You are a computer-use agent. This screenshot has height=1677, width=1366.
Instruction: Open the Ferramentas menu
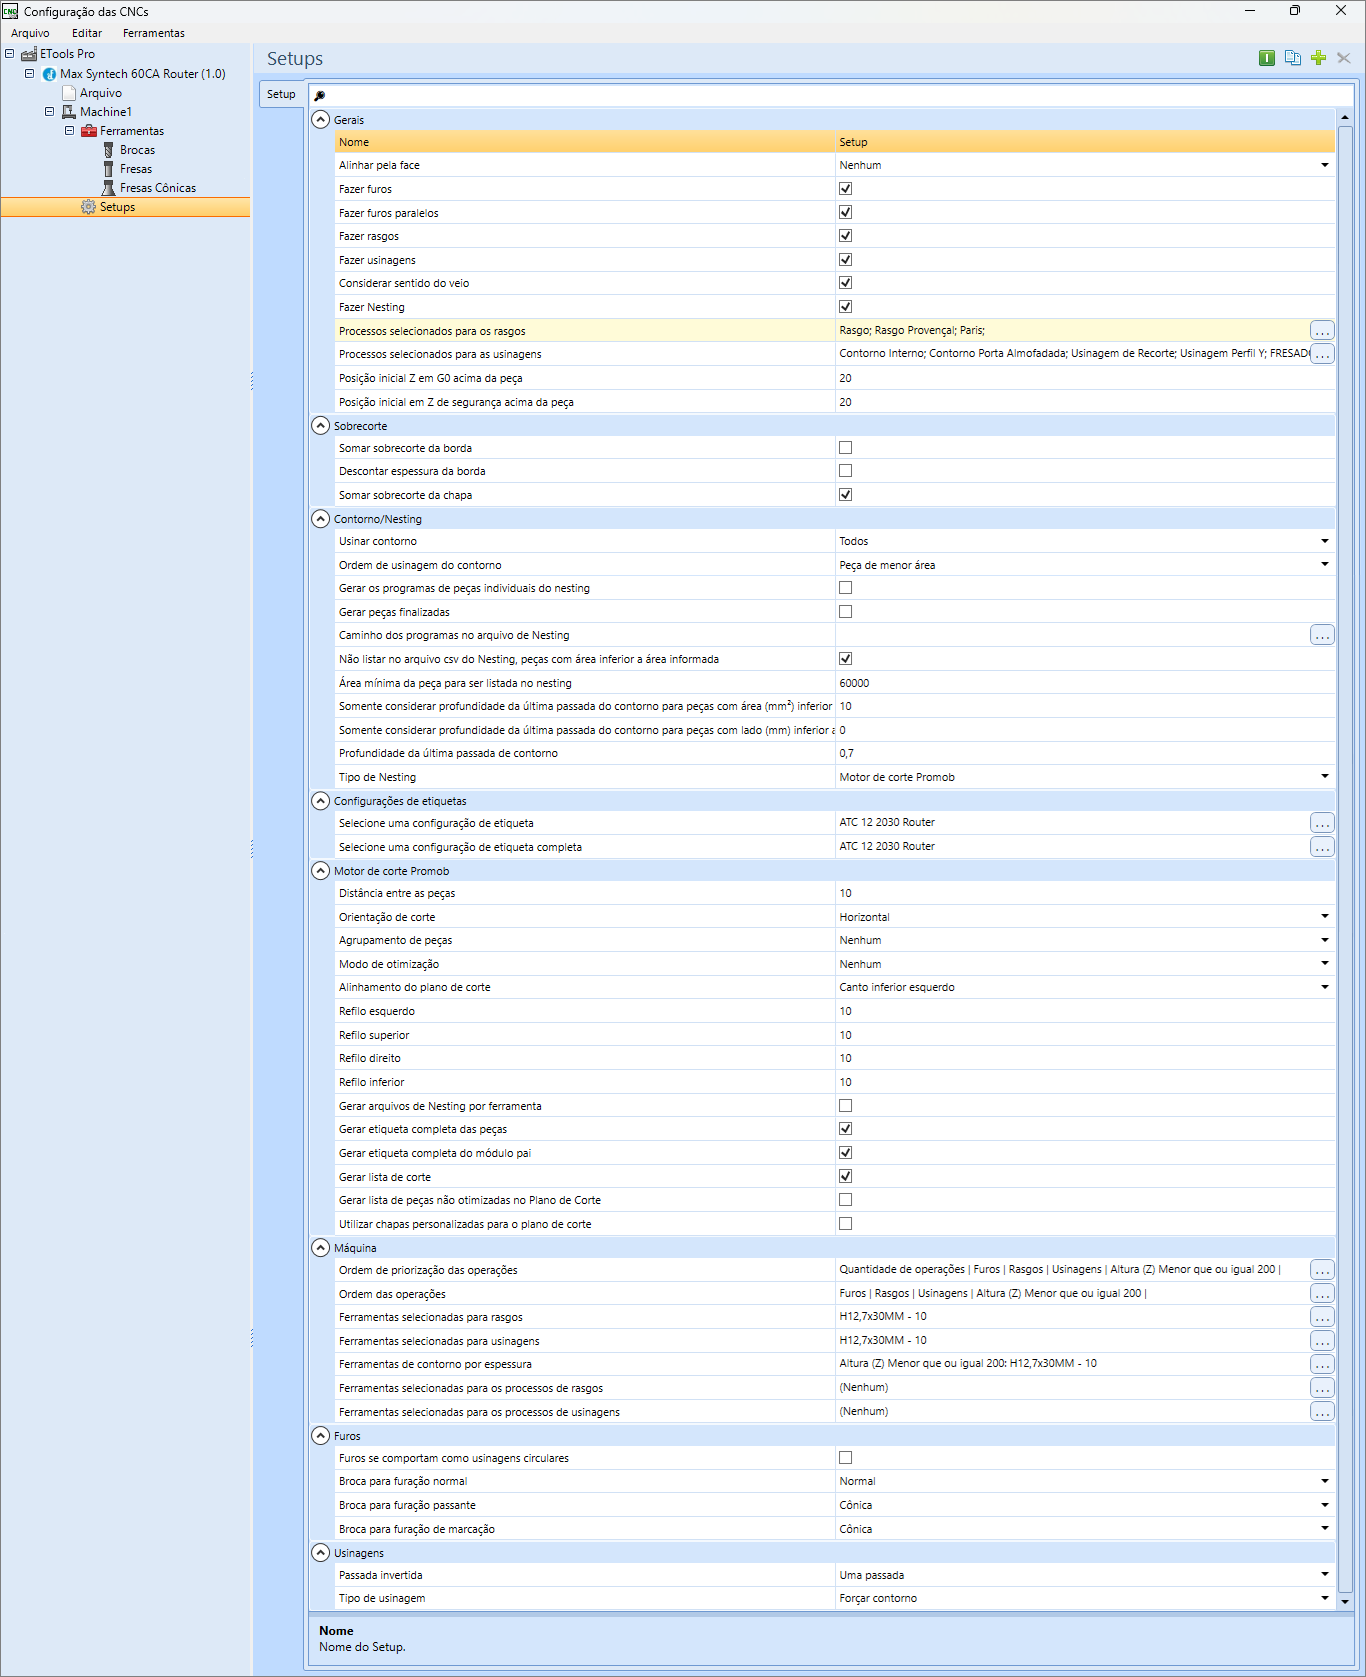coord(154,33)
